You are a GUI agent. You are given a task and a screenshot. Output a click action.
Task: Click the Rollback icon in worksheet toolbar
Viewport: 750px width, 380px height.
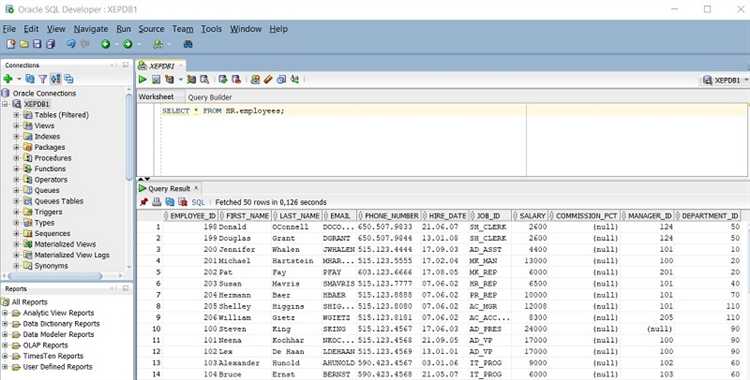(x=236, y=79)
